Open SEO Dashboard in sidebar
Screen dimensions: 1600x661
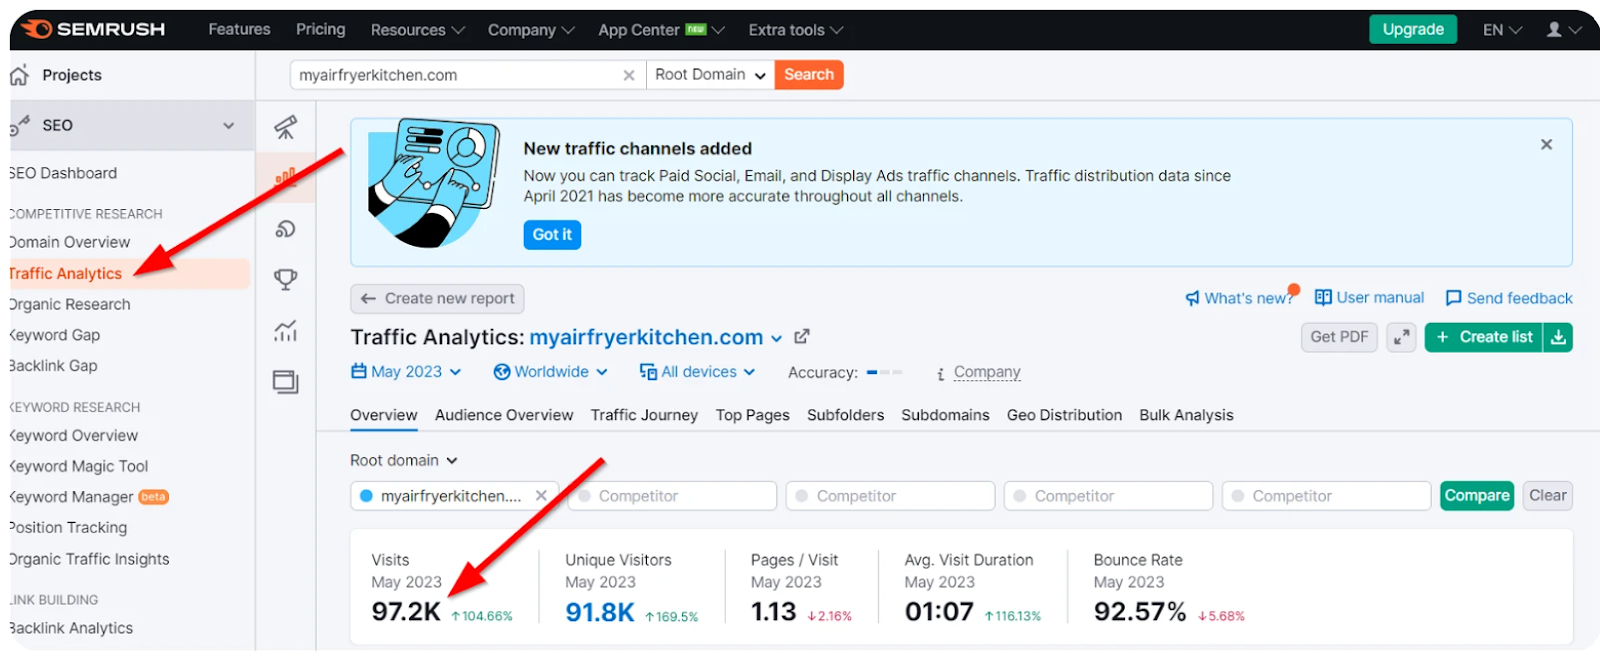(64, 173)
